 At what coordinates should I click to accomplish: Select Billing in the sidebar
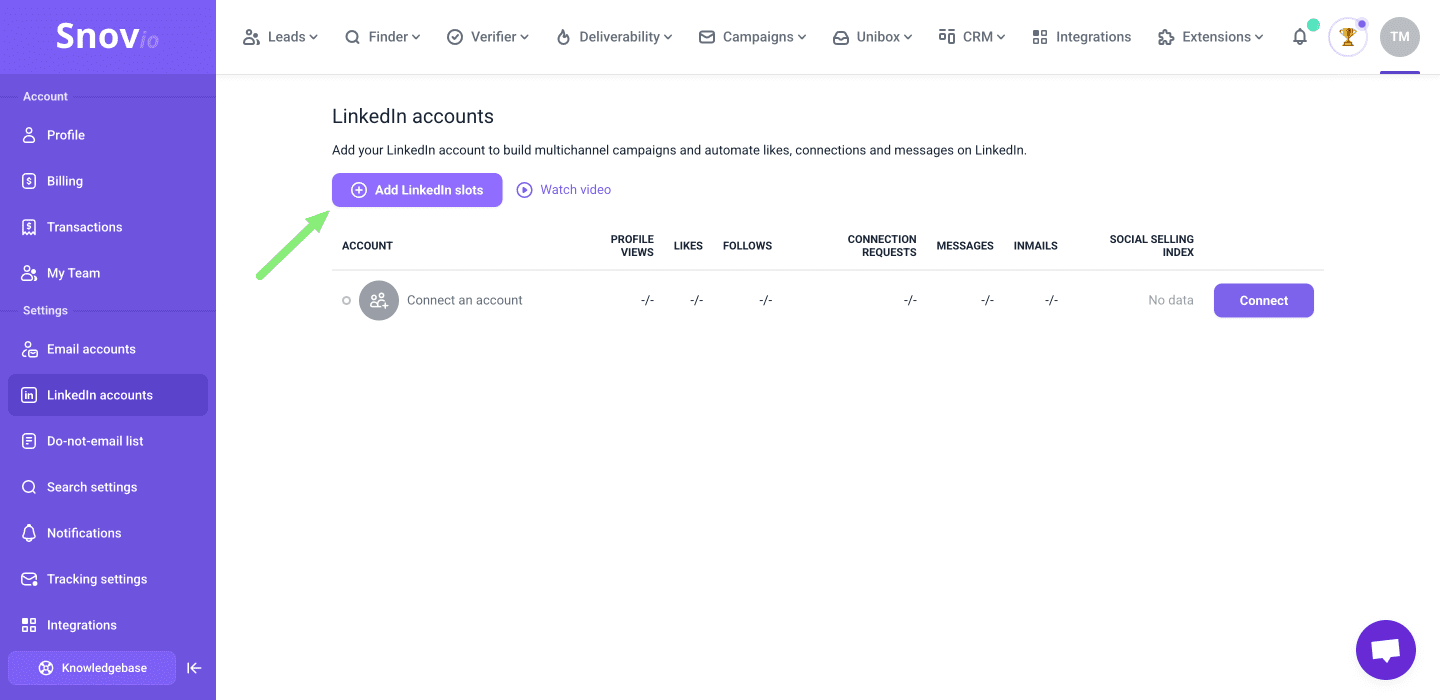click(65, 181)
